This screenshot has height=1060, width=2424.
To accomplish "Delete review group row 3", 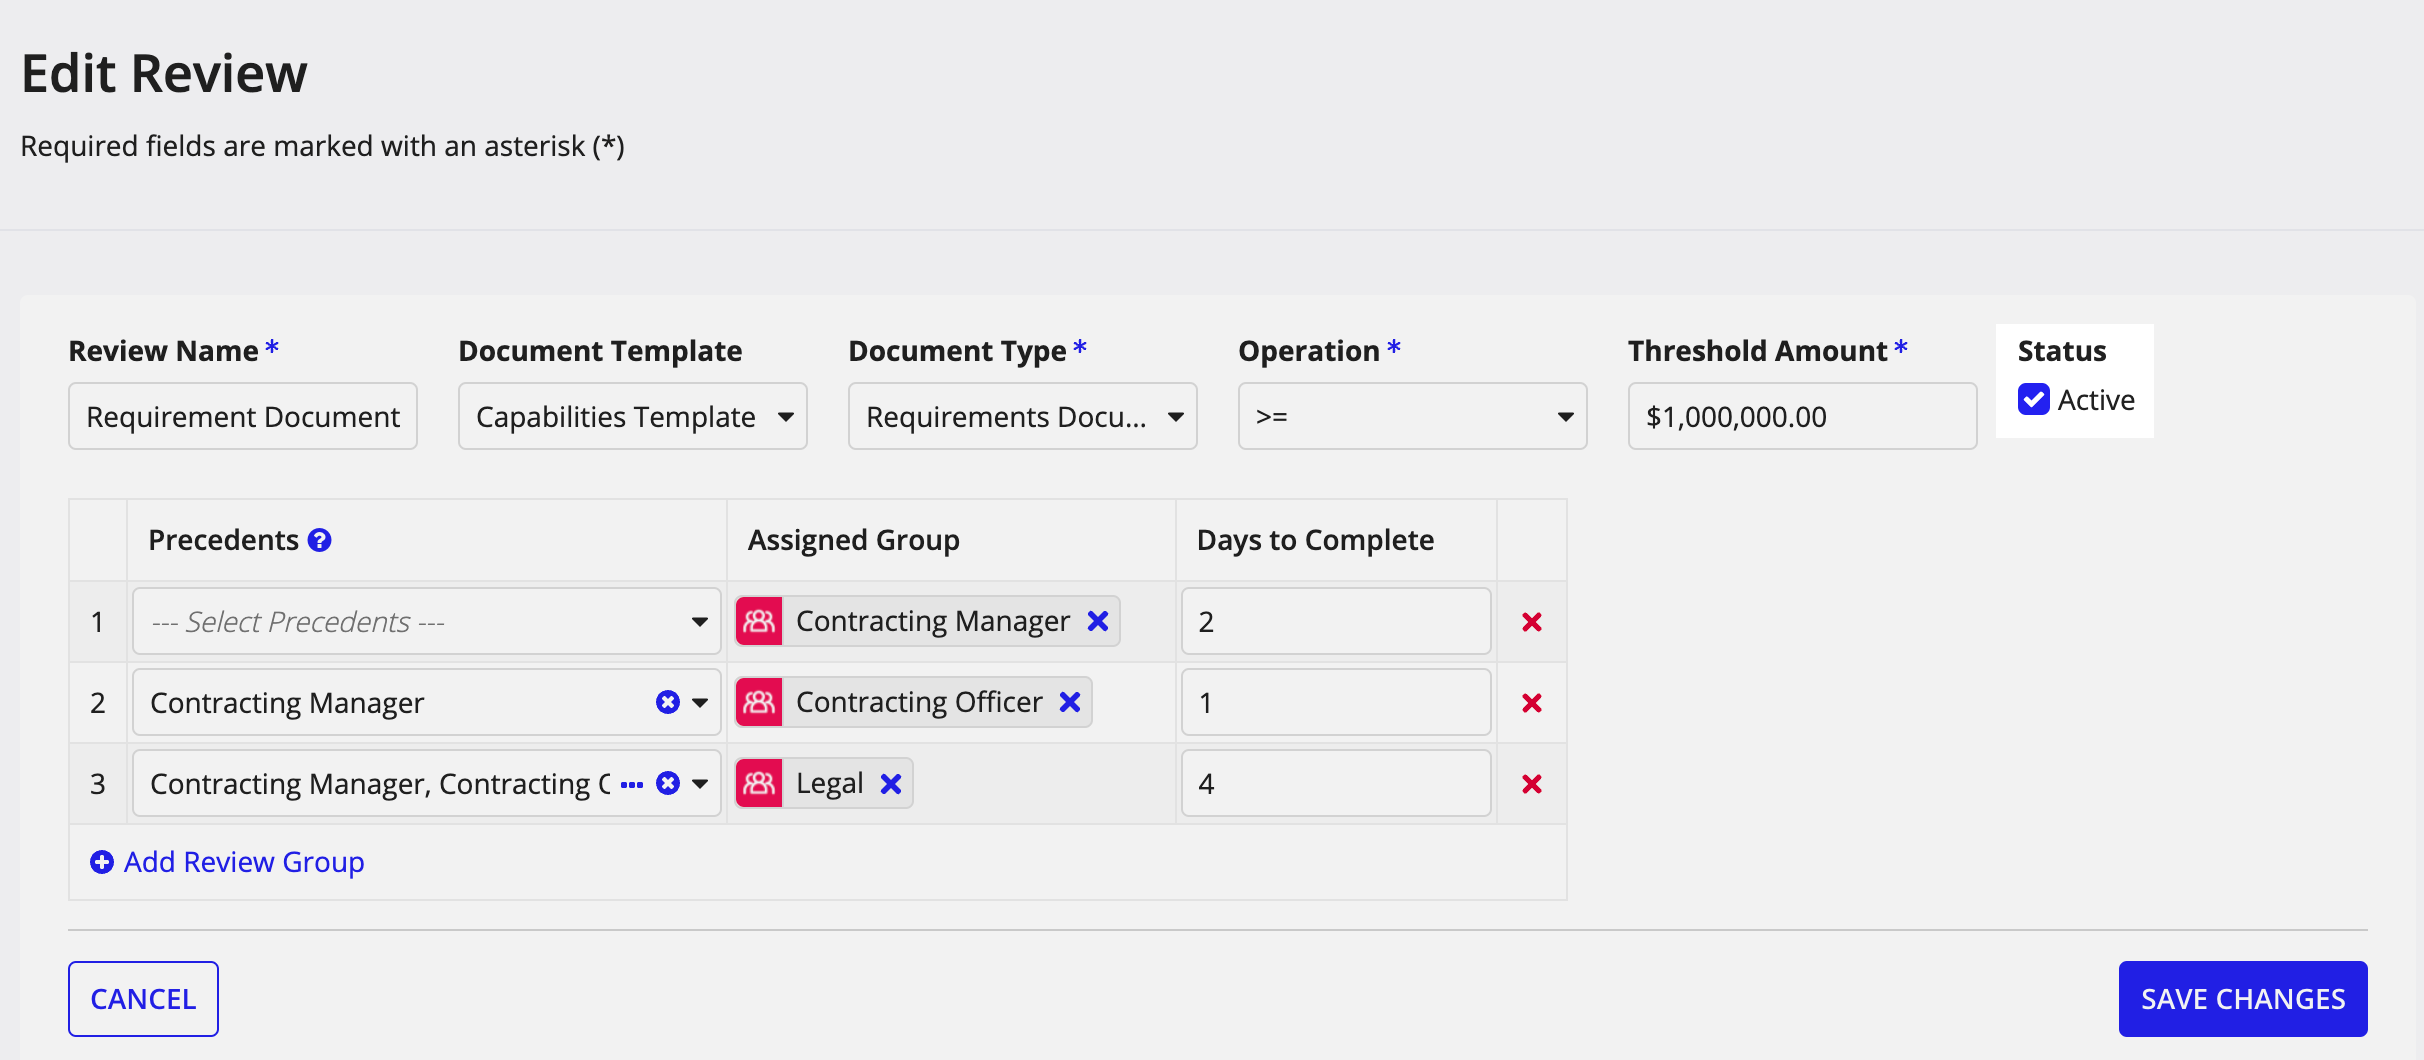I will click(x=1531, y=784).
